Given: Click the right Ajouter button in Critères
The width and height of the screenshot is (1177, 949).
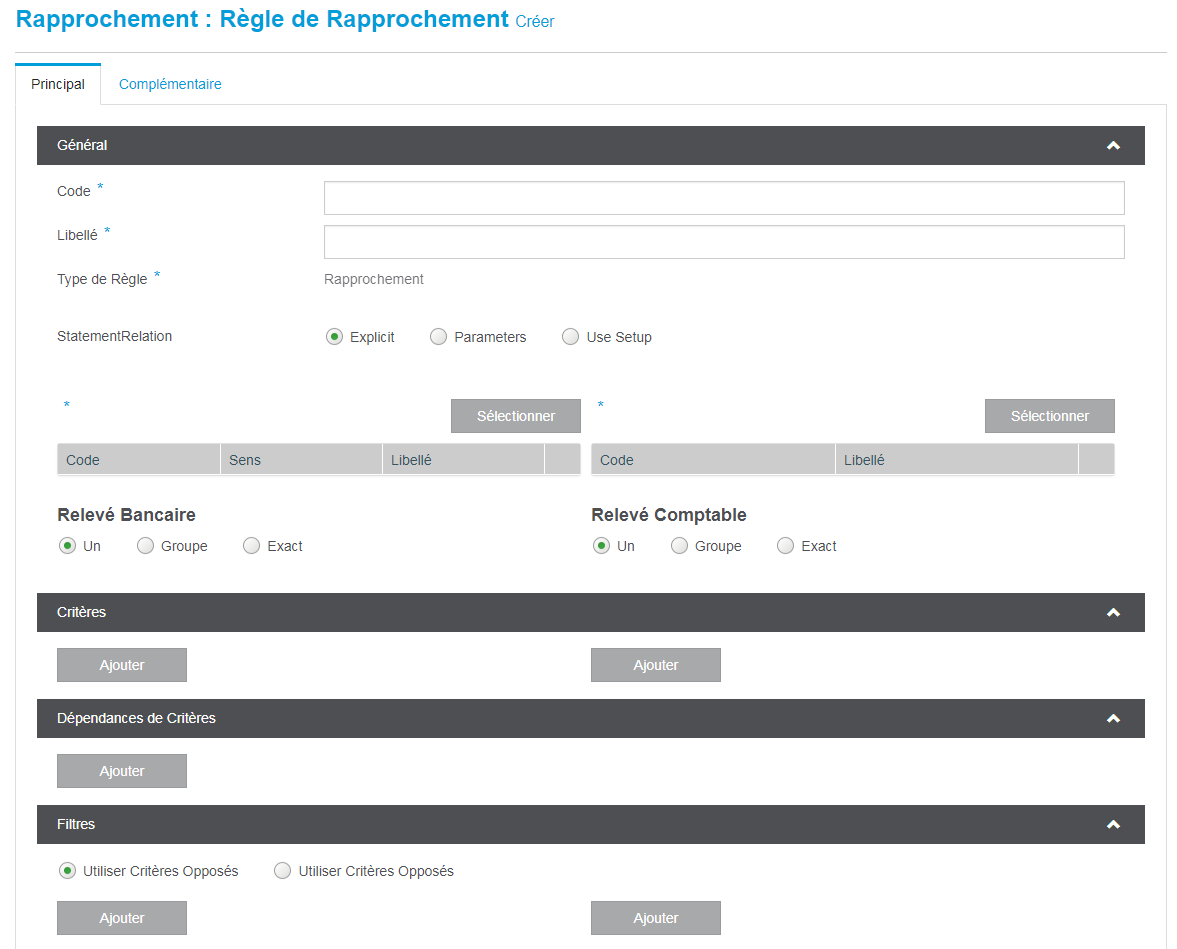Looking at the screenshot, I should [x=656, y=665].
